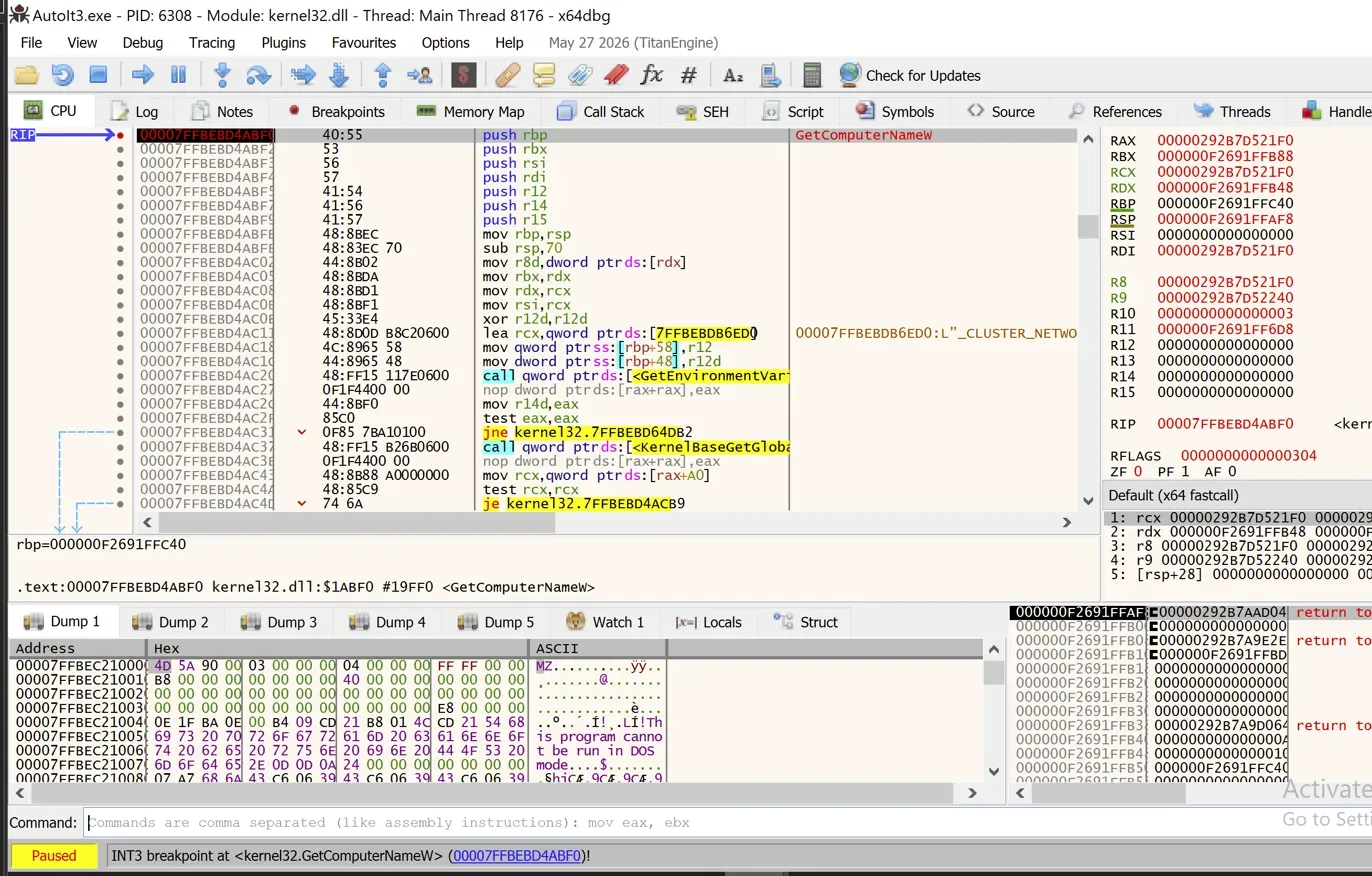Open the Threads tab
1372x876 pixels.
click(1232, 112)
